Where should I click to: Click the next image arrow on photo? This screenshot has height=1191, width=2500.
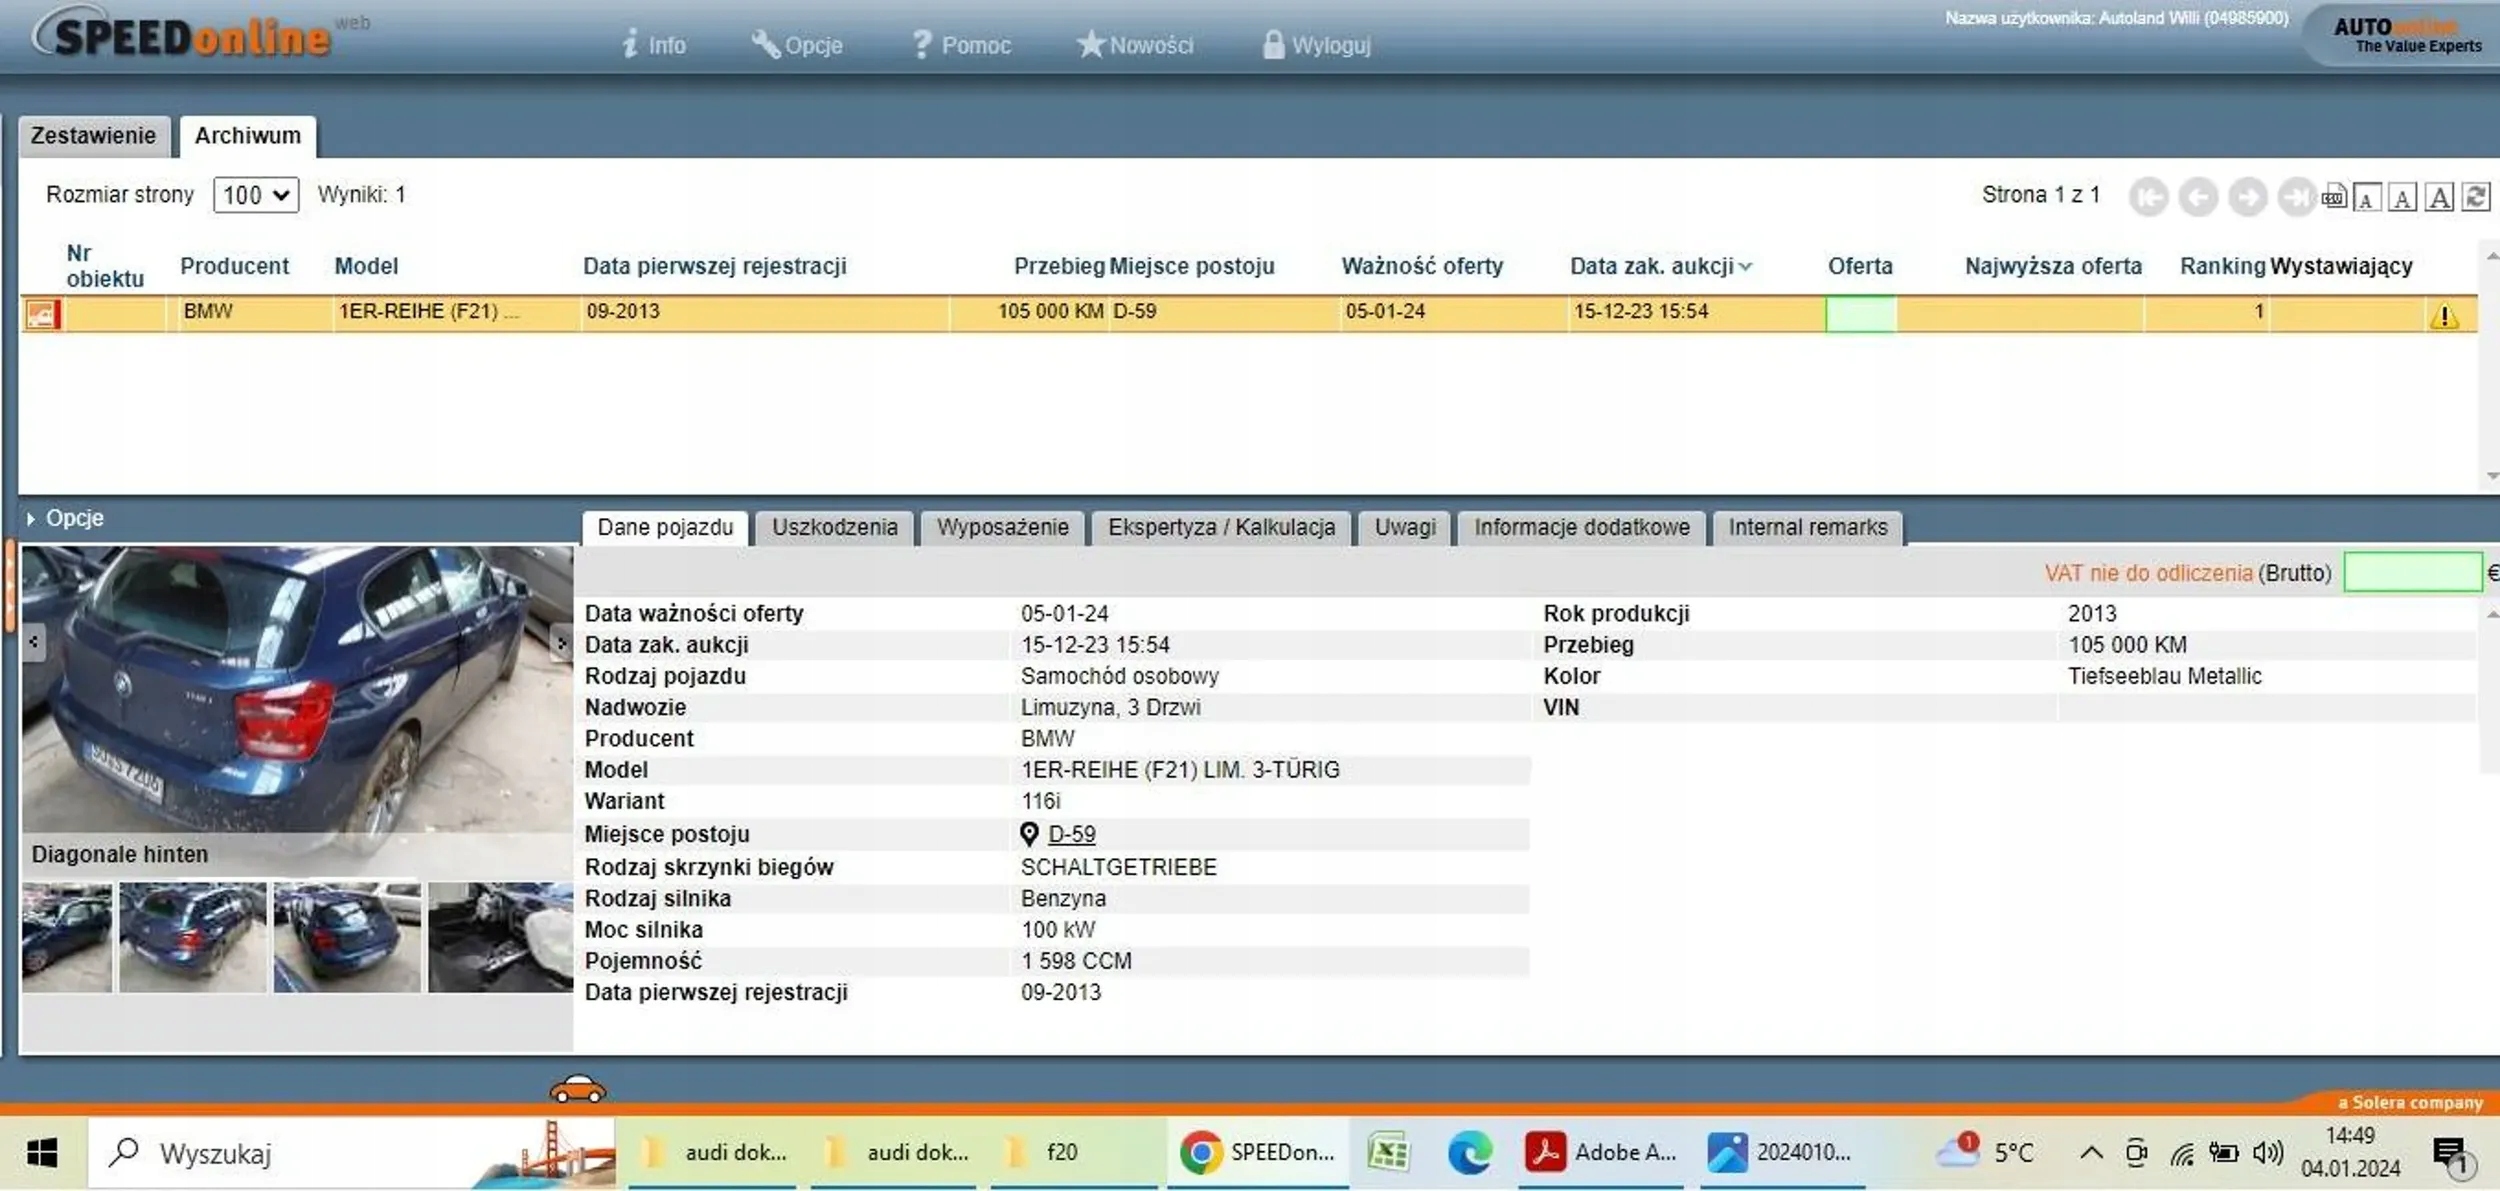(x=561, y=643)
